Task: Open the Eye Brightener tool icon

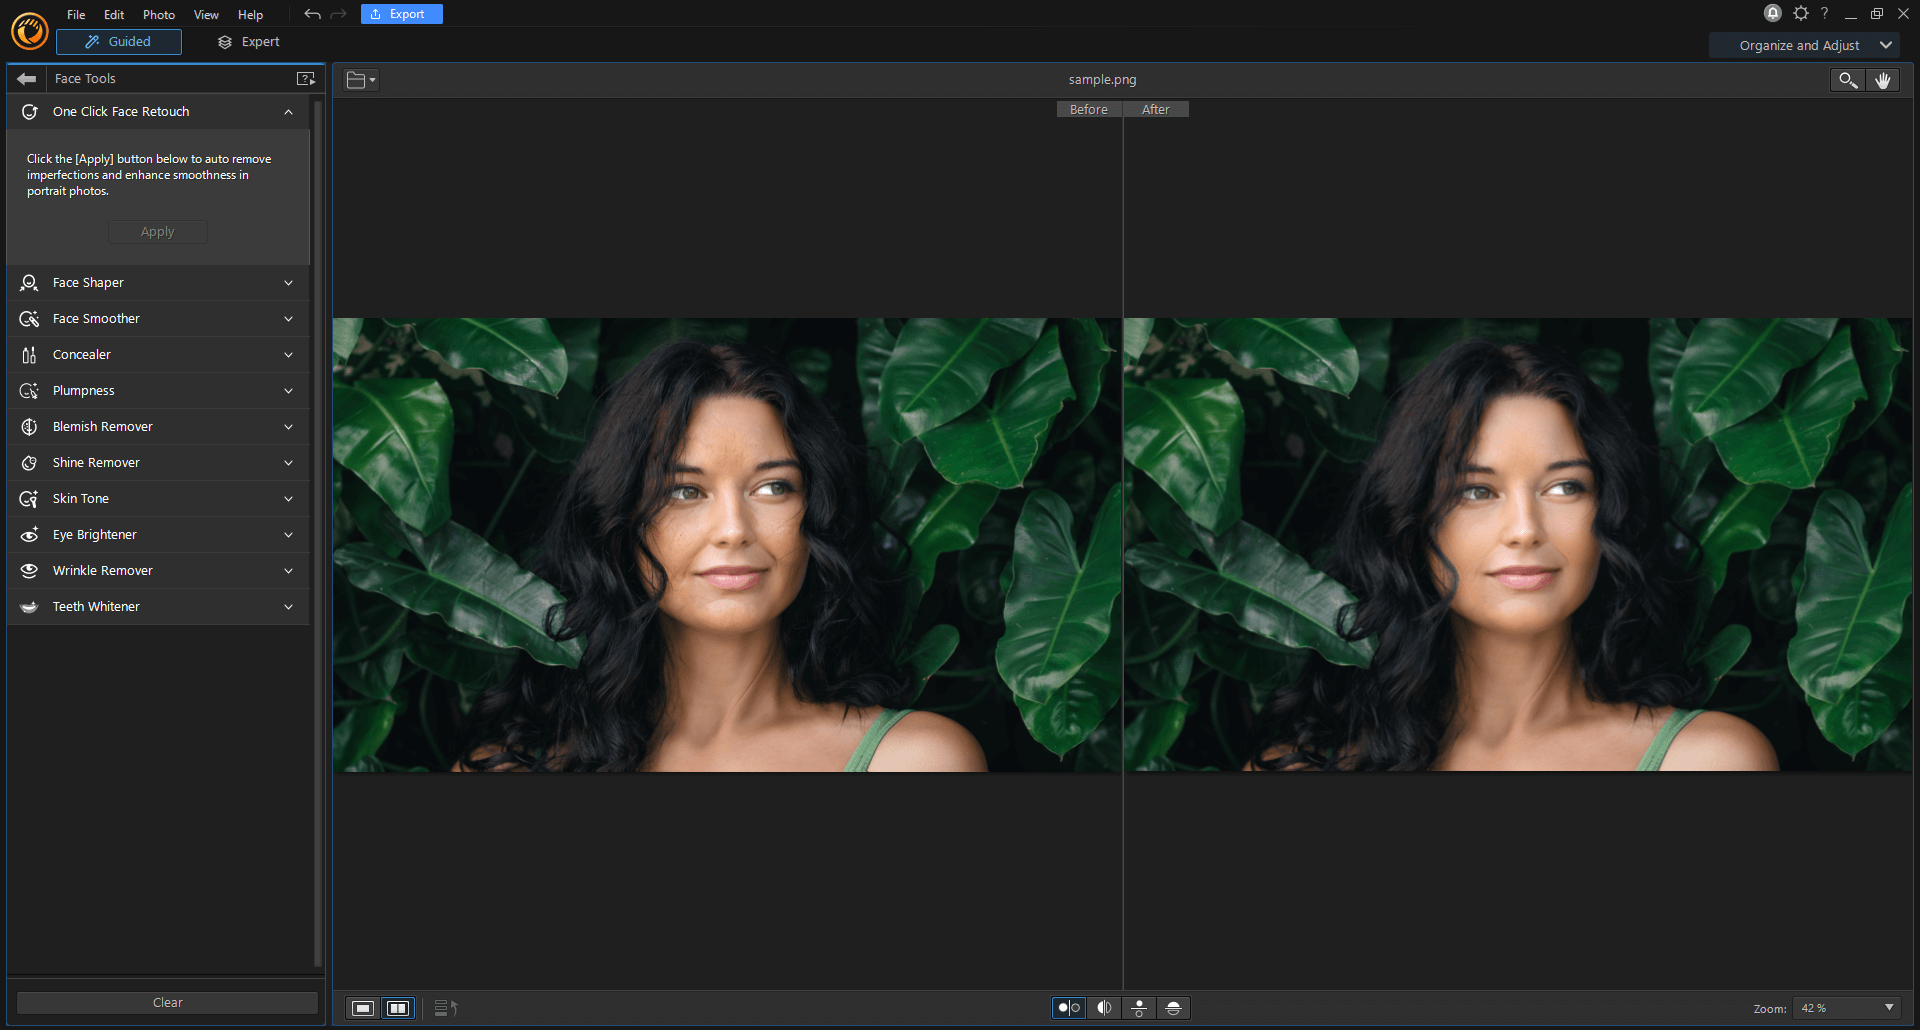Action: 29,534
